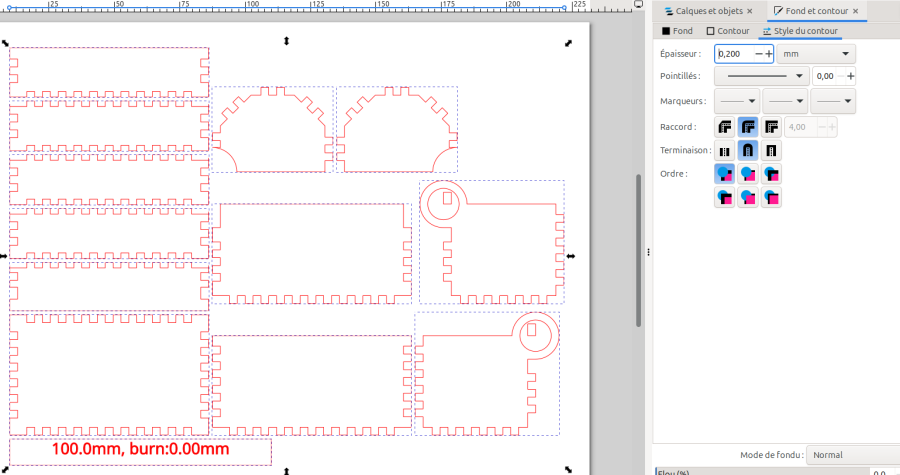Open the Mode de fondu Normal dropdown

(850, 455)
